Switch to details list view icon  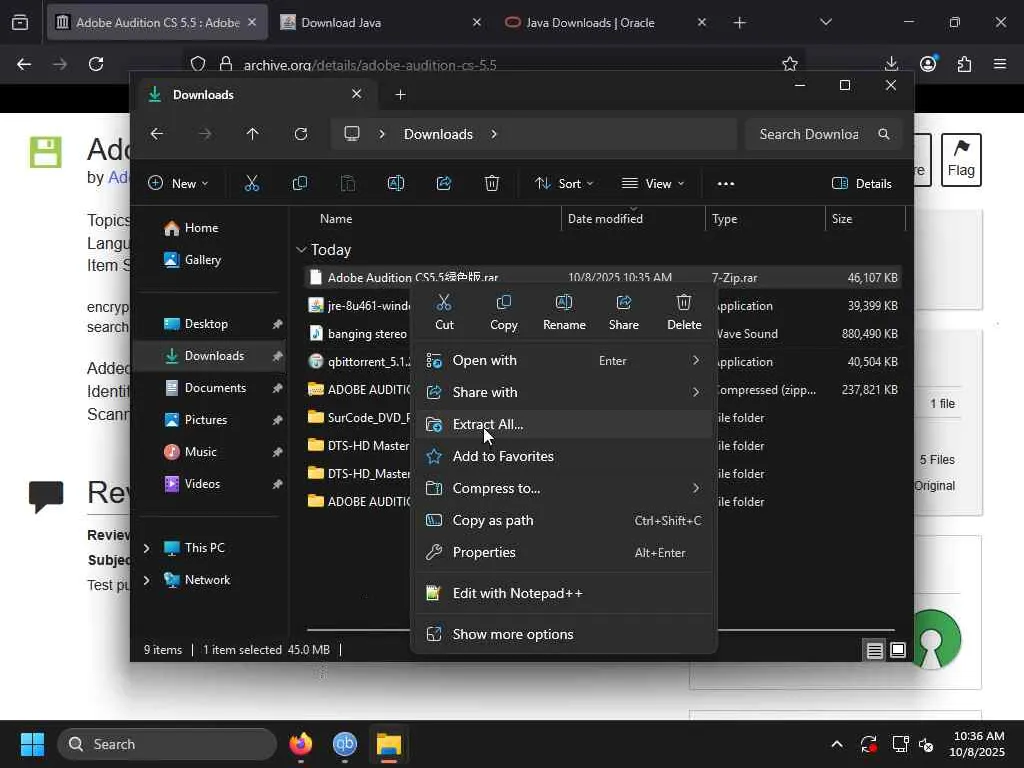tap(874, 650)
